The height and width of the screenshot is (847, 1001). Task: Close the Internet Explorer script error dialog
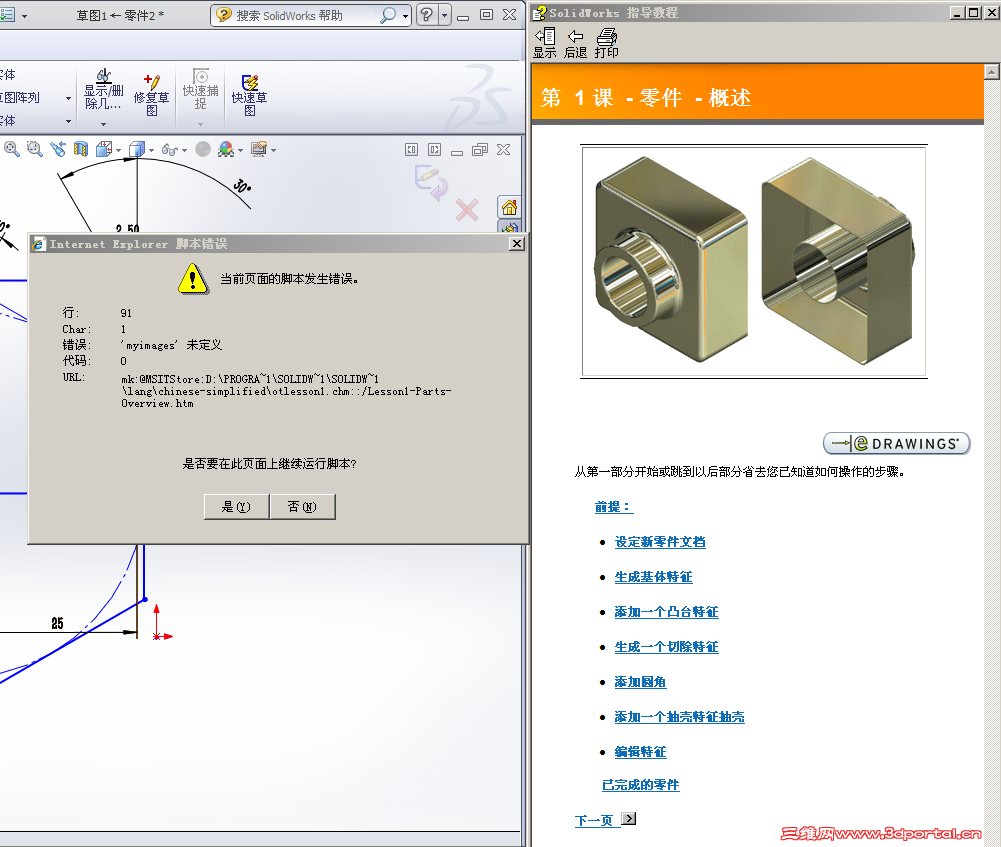517,244
